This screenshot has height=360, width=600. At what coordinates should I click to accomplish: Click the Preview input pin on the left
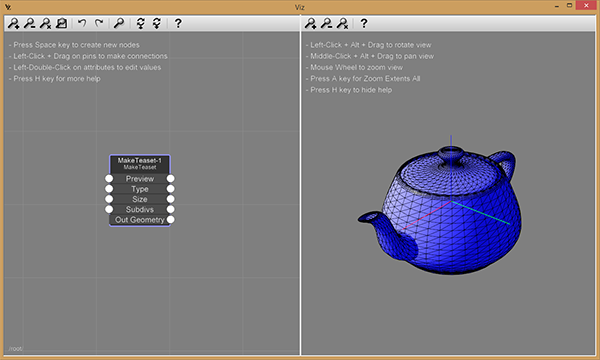(109, 179)
